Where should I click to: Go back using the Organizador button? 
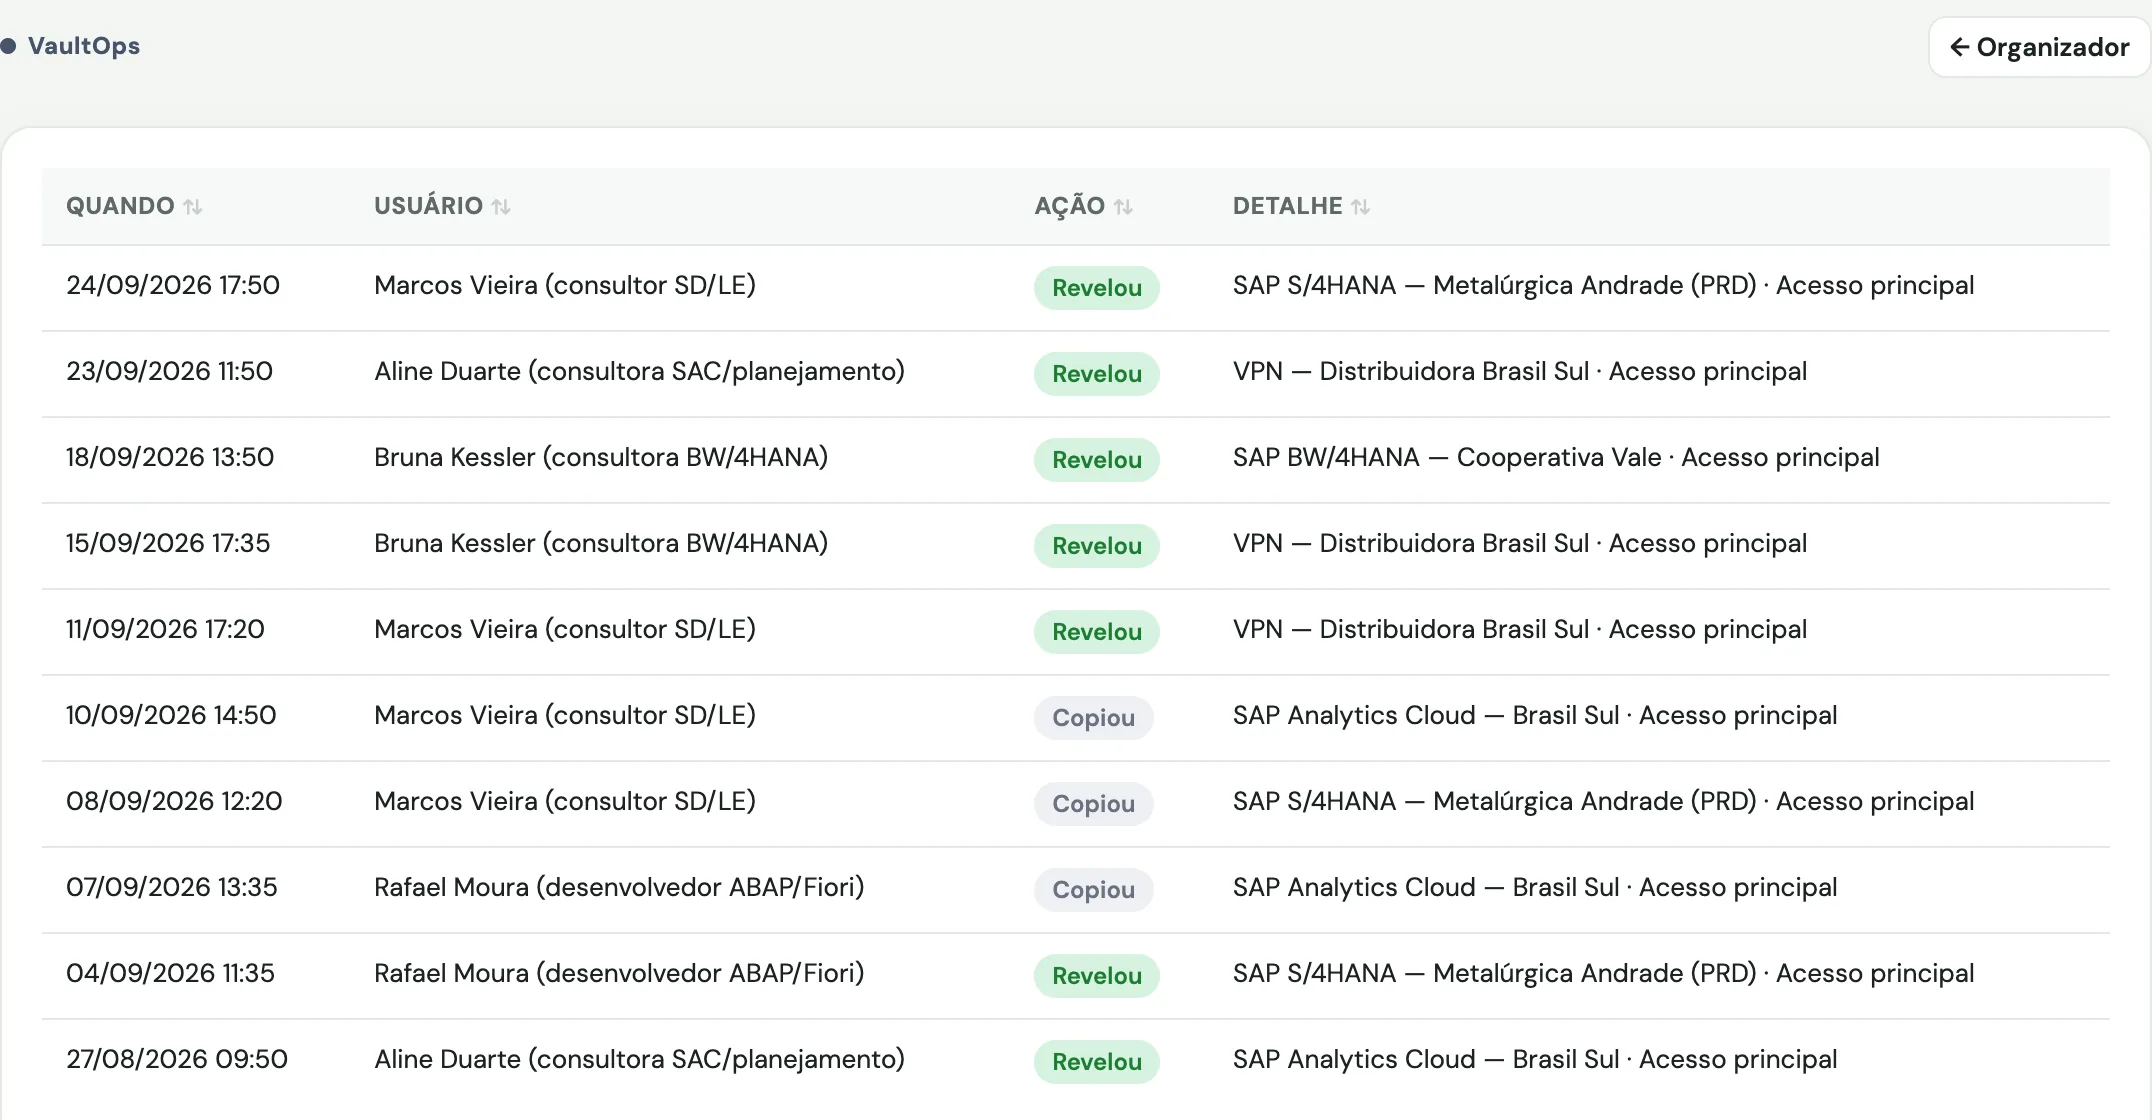[2039, 47]
